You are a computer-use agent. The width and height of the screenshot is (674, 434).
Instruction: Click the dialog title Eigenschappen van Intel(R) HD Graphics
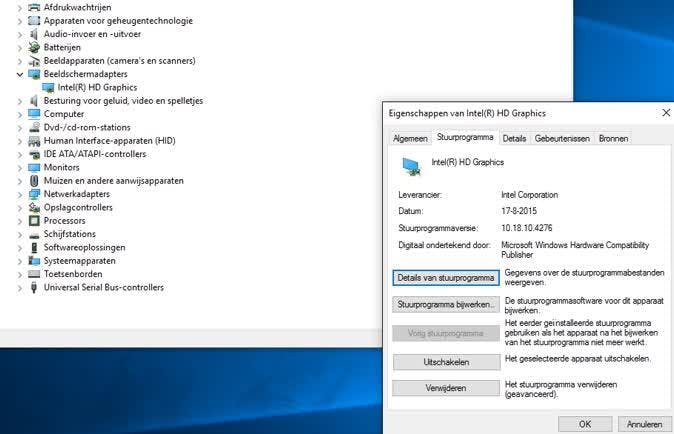(x=467, y=113)
